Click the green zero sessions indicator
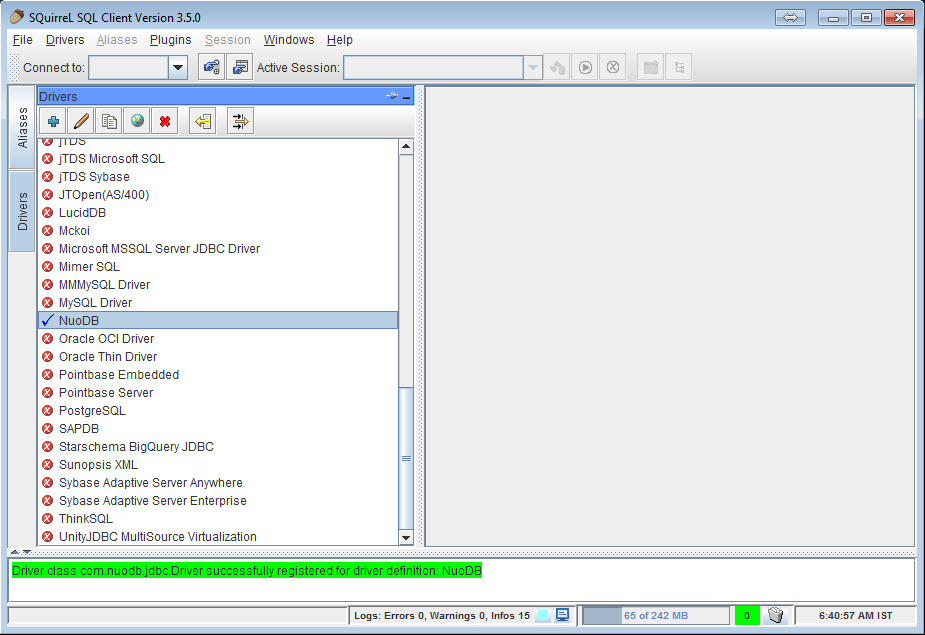 747,616
